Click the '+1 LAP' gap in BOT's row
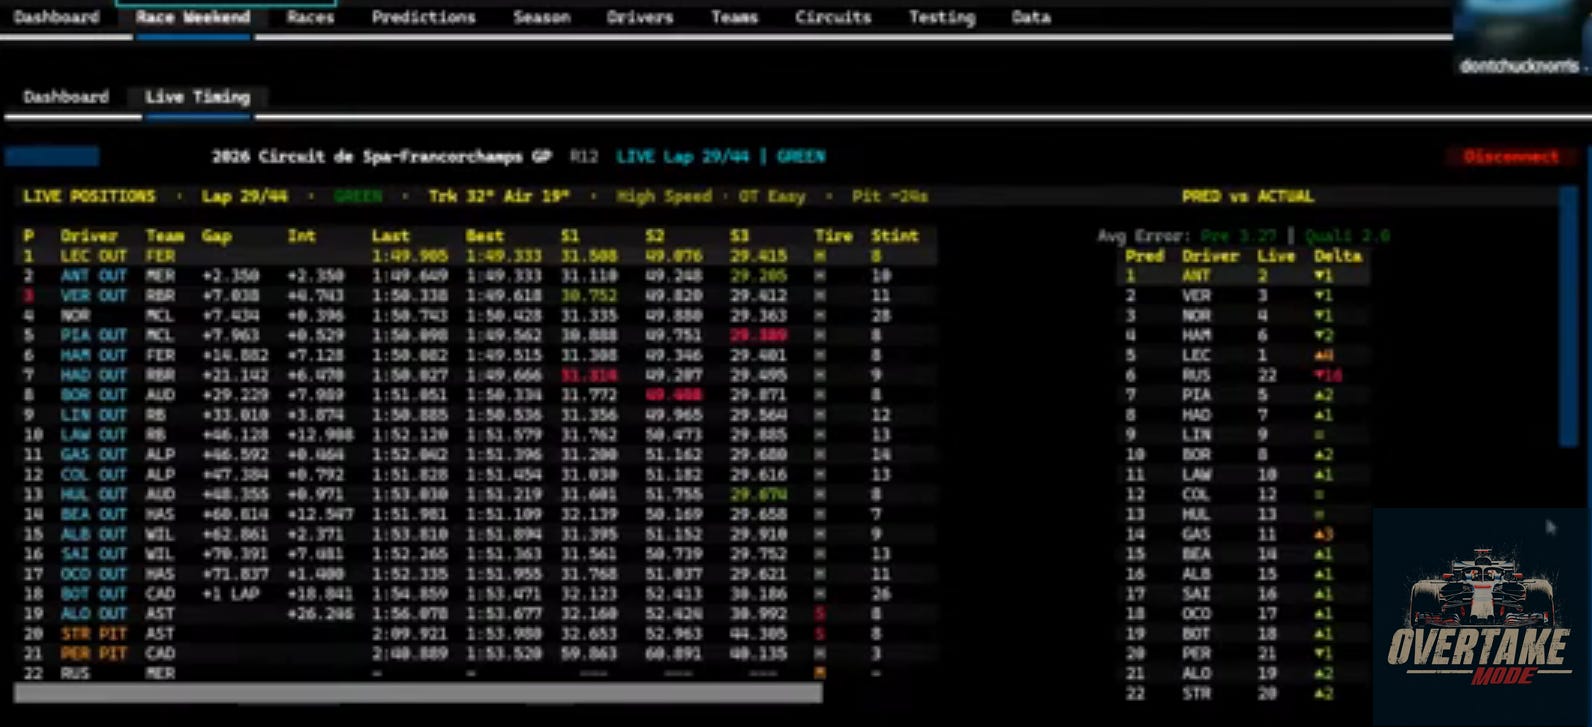This screenshot has height=727, width=1592. [230, 593]
